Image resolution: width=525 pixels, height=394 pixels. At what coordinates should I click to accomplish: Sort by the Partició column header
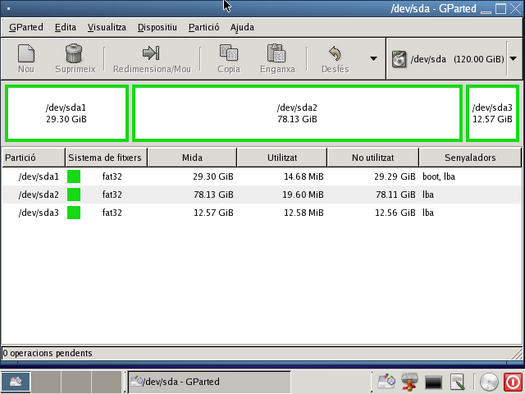pyautogui.click(x=33, y=157)
